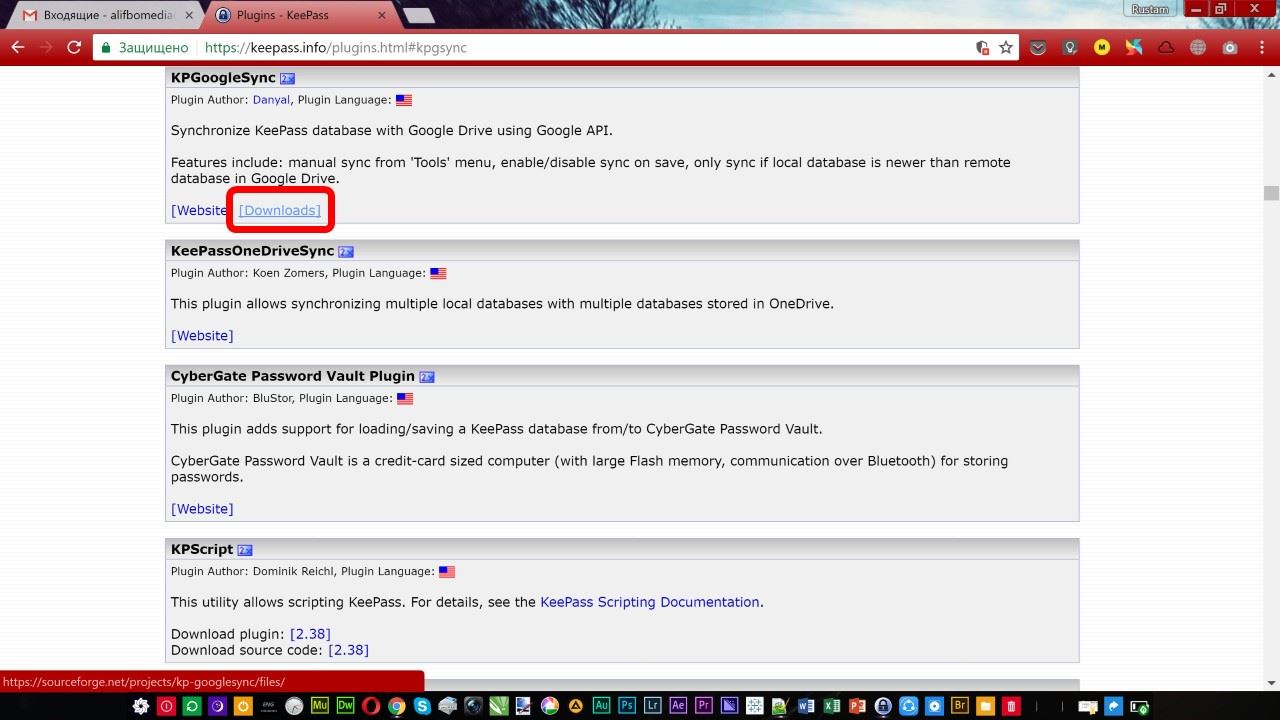Click the ENG language indicator in the taskbar
Image resolution: width=1280 pixels, height=720 pixels.
(x=268, y=706)
